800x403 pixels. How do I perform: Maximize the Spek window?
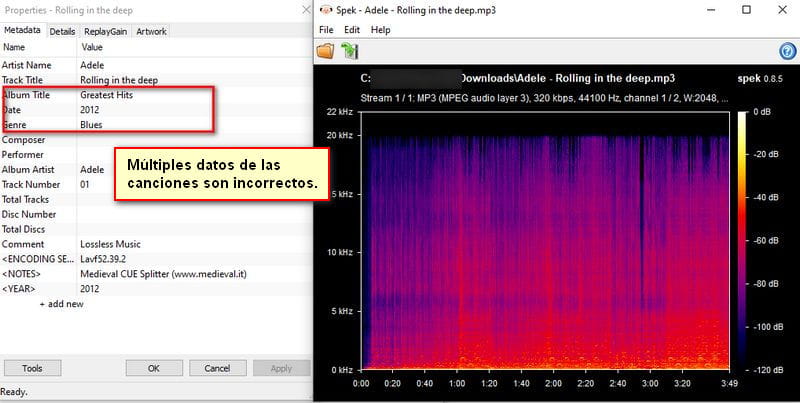[x=746, y=10]
